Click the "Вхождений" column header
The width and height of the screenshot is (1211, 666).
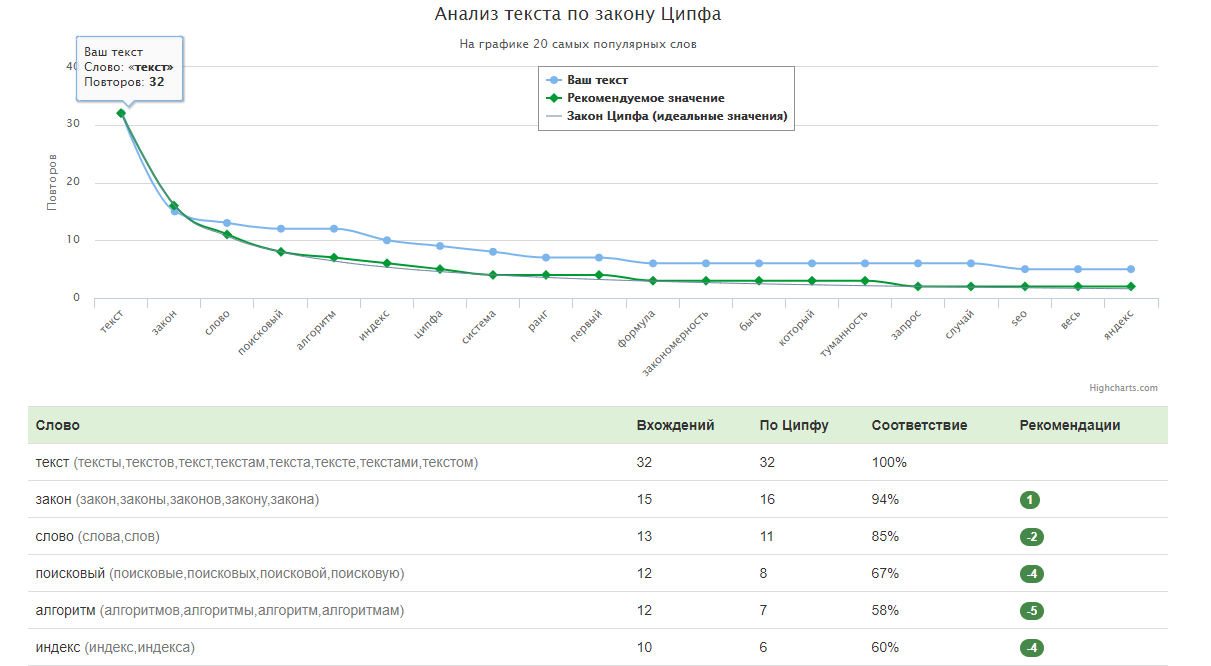(675, 425)
